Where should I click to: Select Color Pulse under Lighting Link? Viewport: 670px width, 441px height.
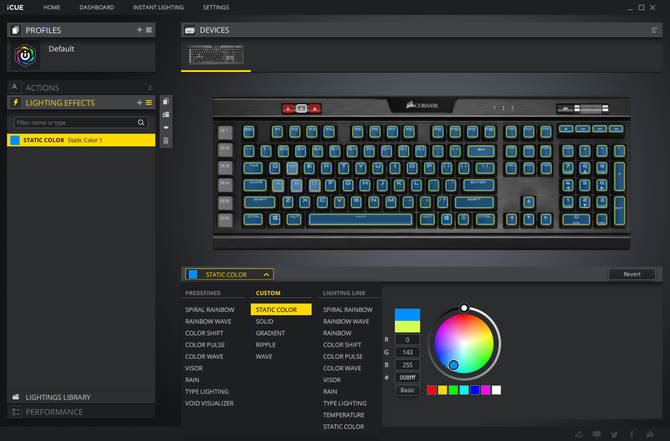click(x=343, y=356)
